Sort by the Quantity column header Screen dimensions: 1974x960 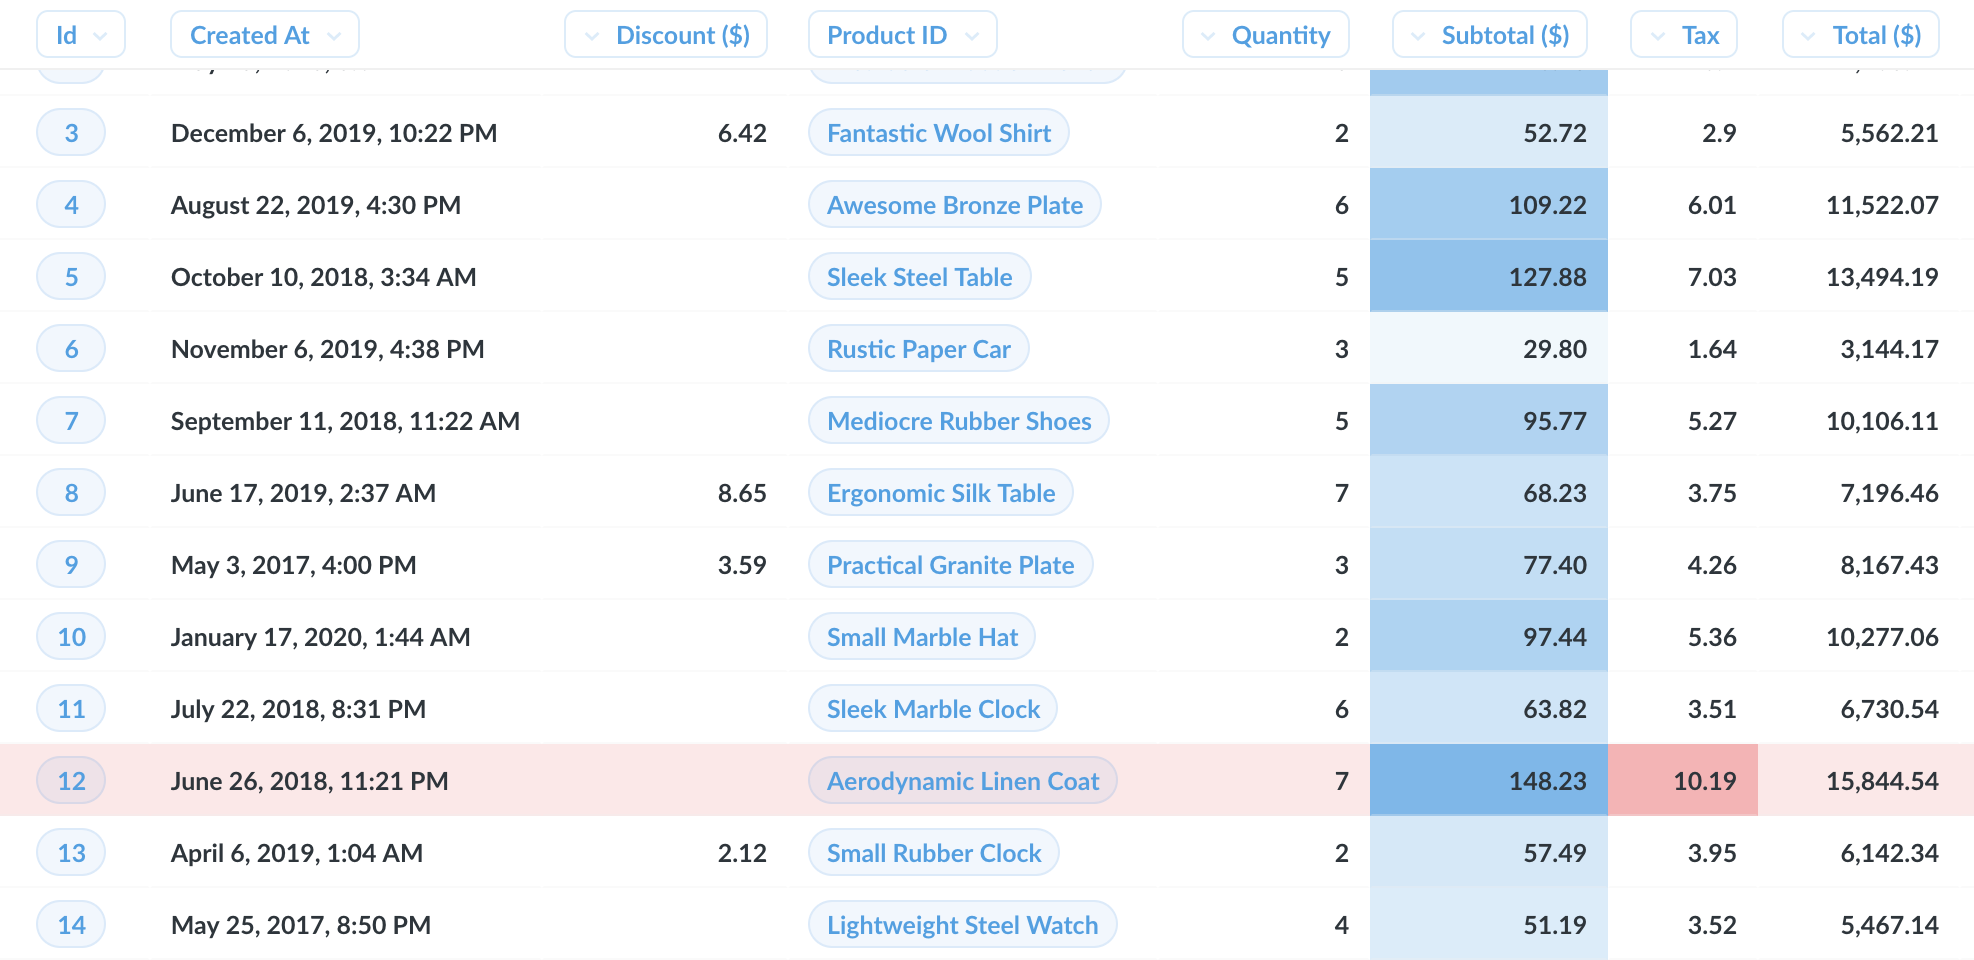point(1266,35)
